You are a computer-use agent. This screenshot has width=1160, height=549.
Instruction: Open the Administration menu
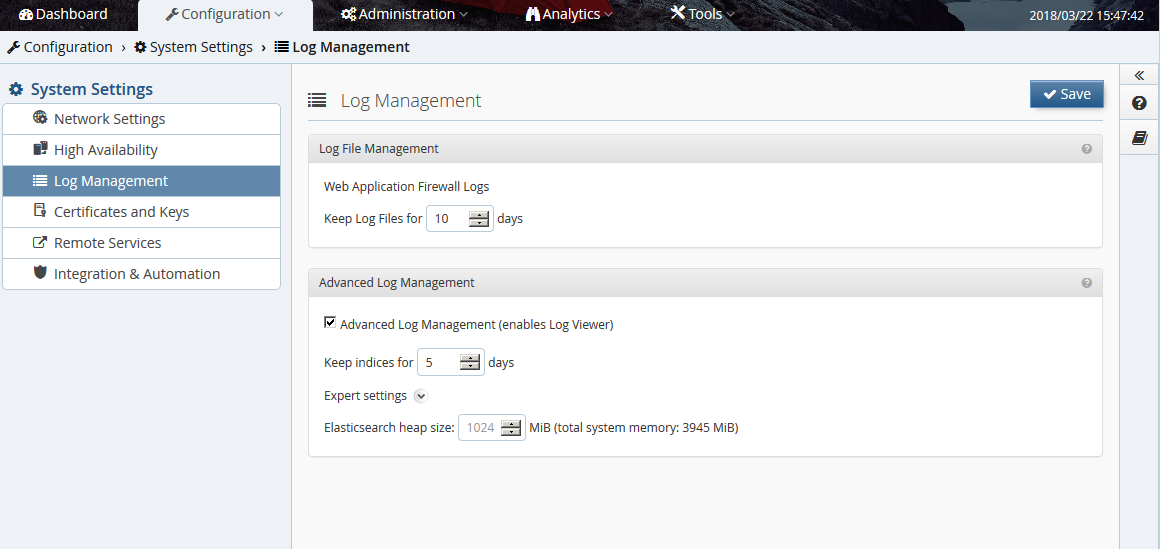point(404,14)
